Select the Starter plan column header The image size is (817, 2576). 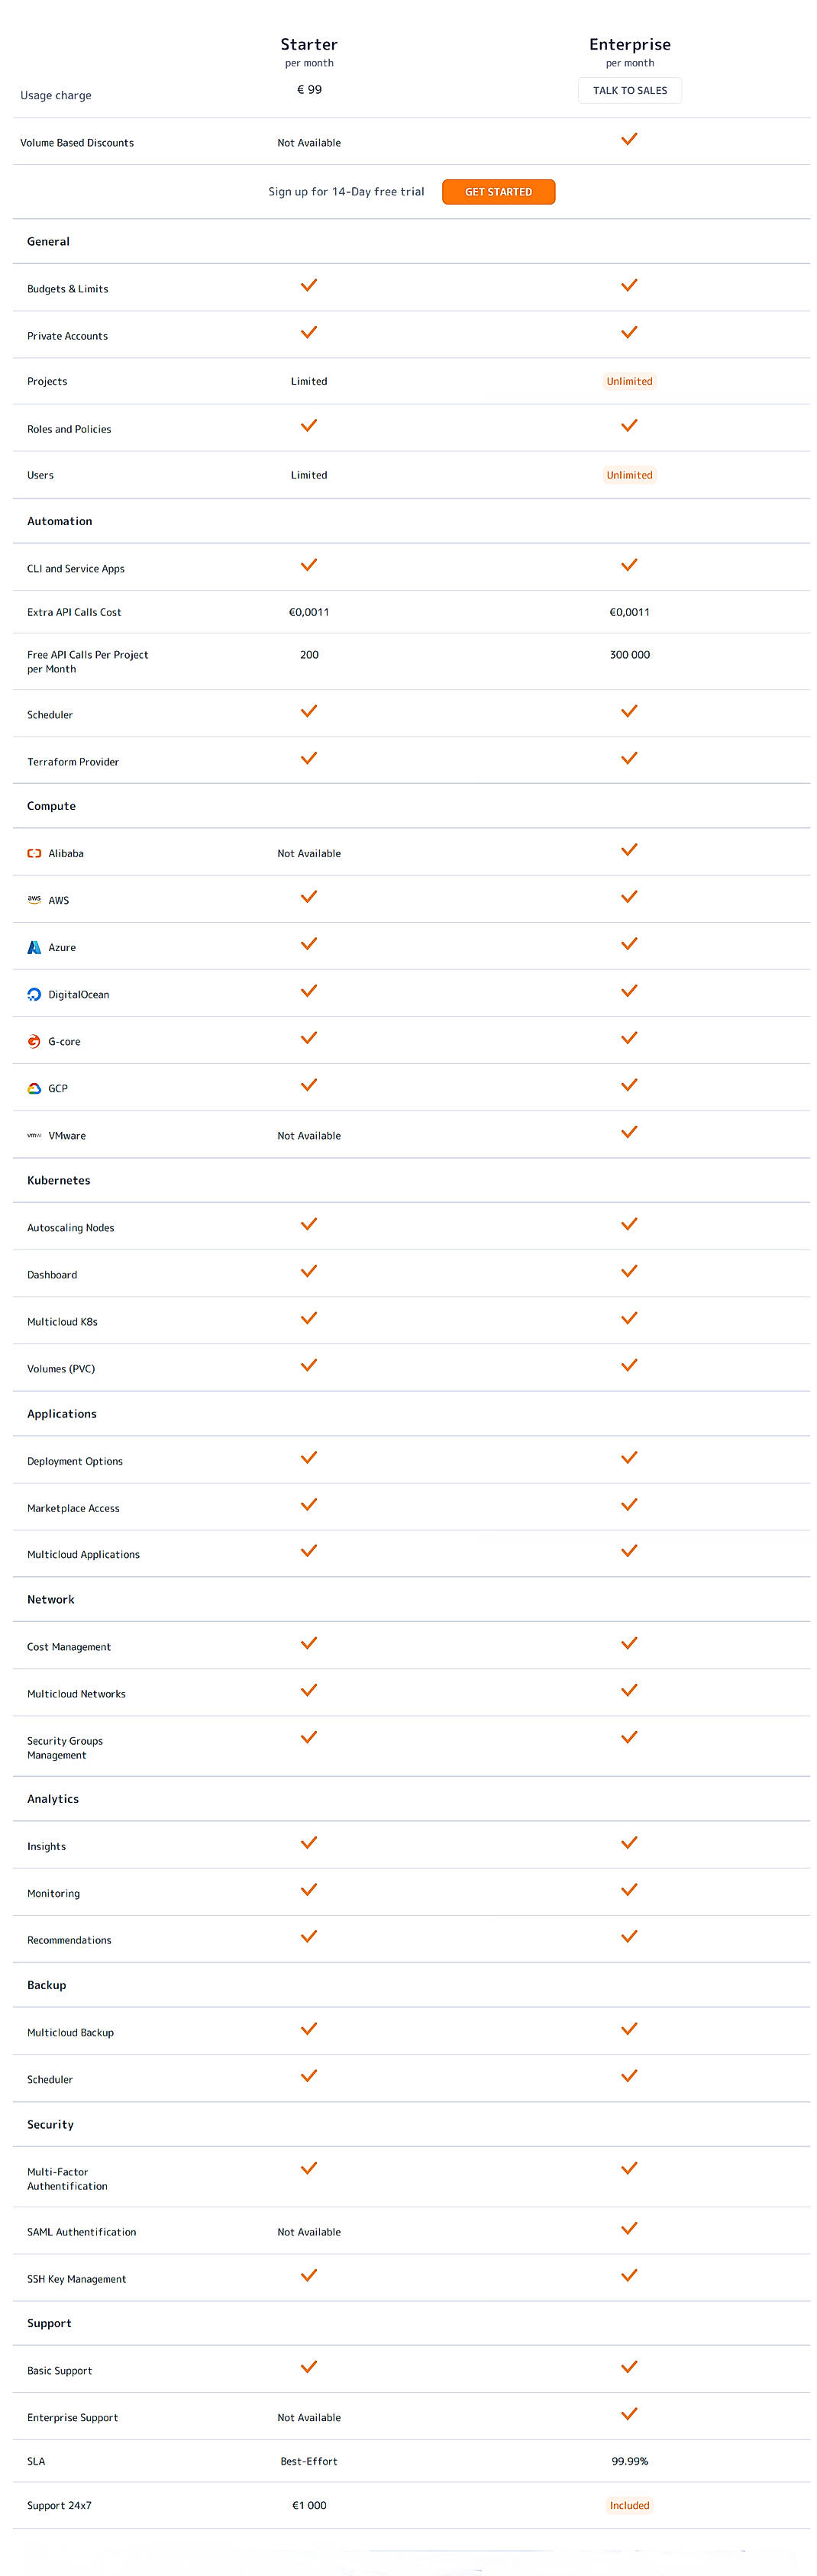(308, 44)
